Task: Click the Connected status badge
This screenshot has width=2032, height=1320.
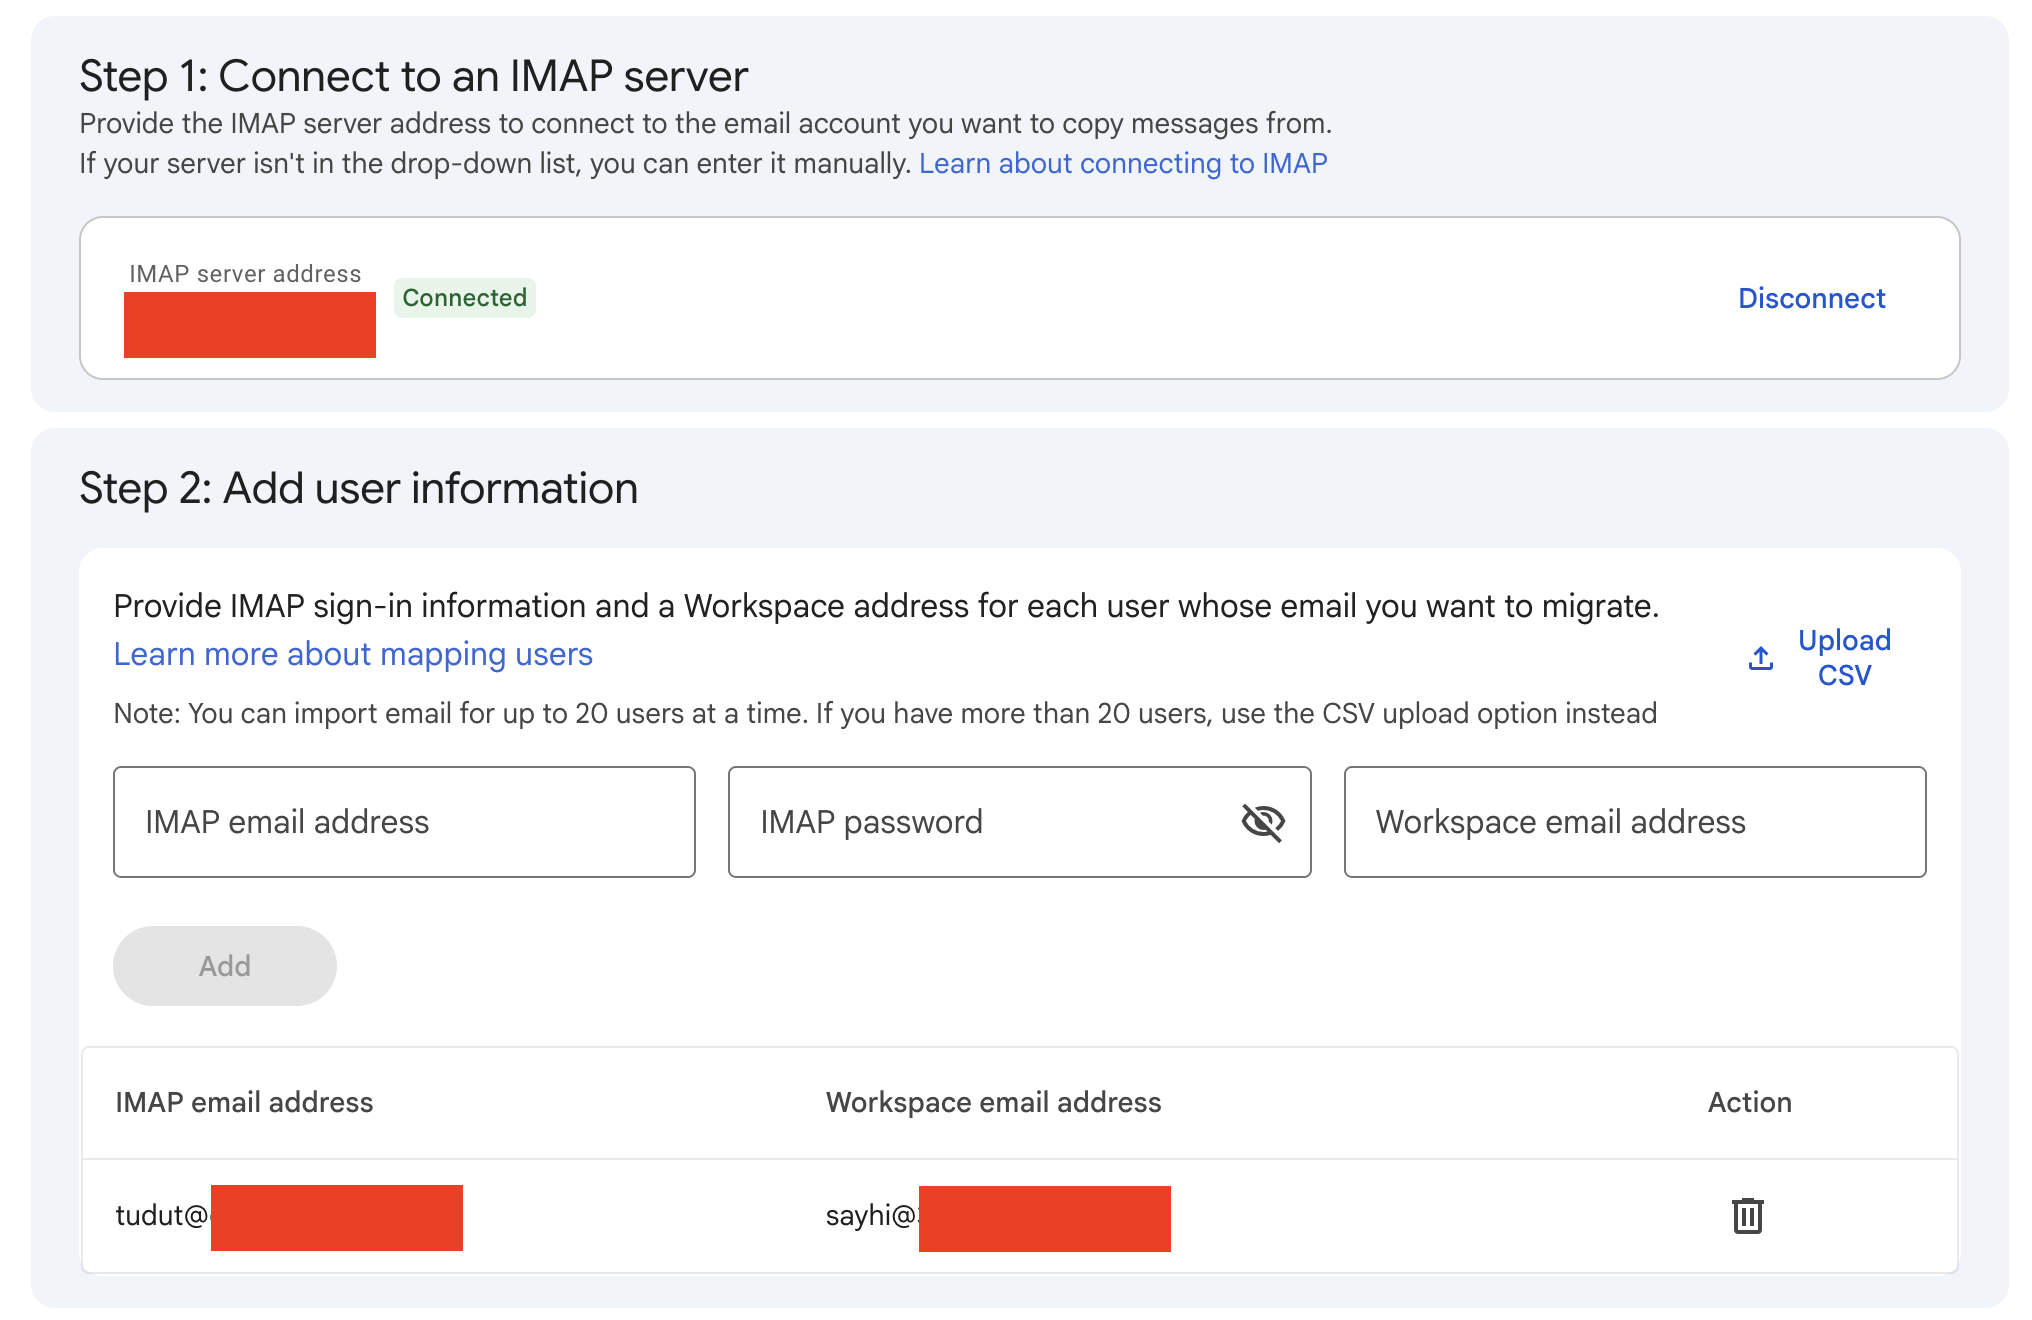Action: click(464, 298)
